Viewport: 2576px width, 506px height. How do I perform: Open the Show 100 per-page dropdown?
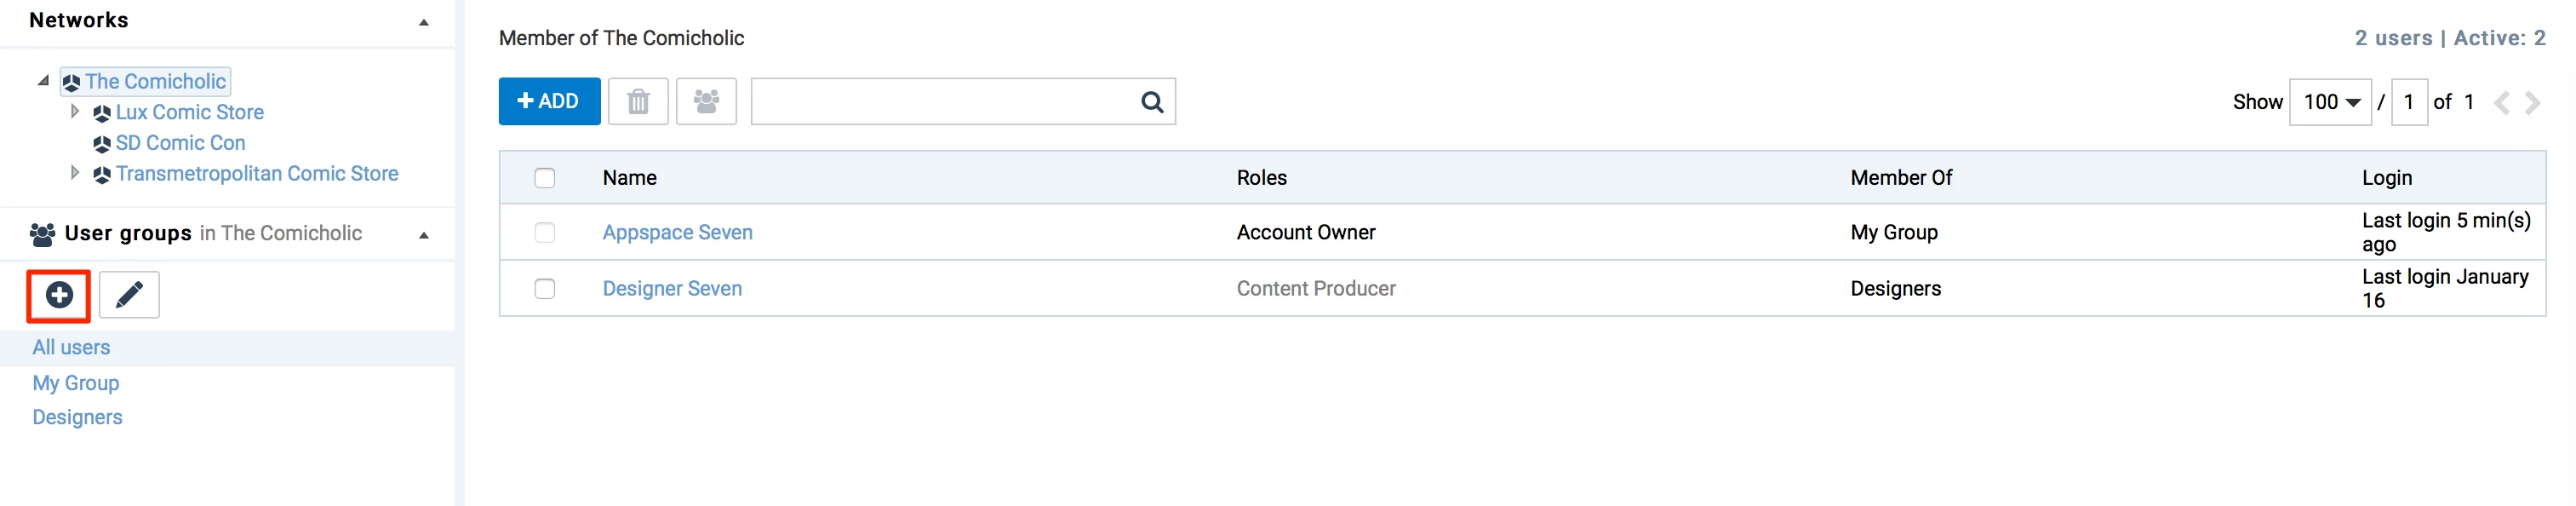pos(2330,102)
